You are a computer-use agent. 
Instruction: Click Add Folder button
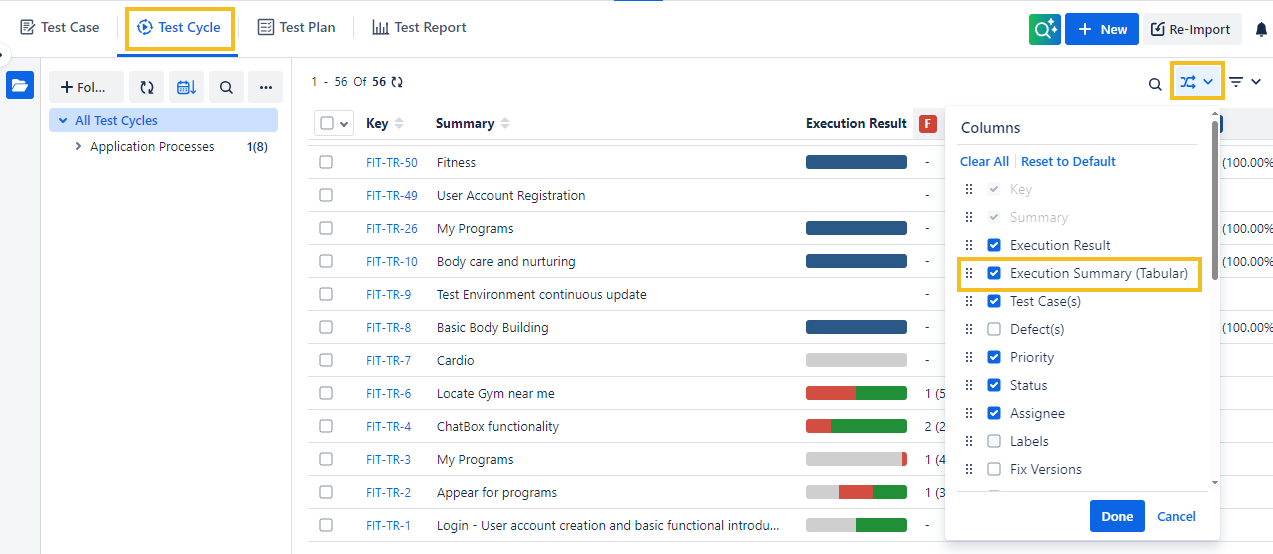[86, 87]
